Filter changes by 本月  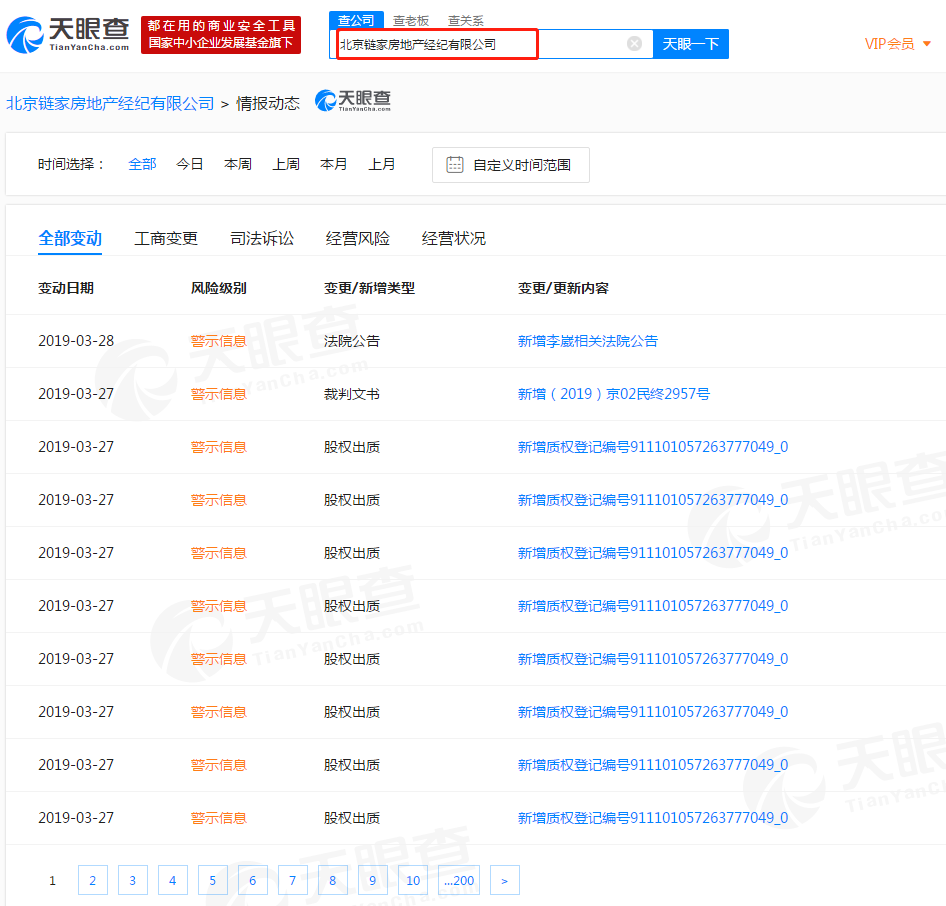click(x=333, y=164)
